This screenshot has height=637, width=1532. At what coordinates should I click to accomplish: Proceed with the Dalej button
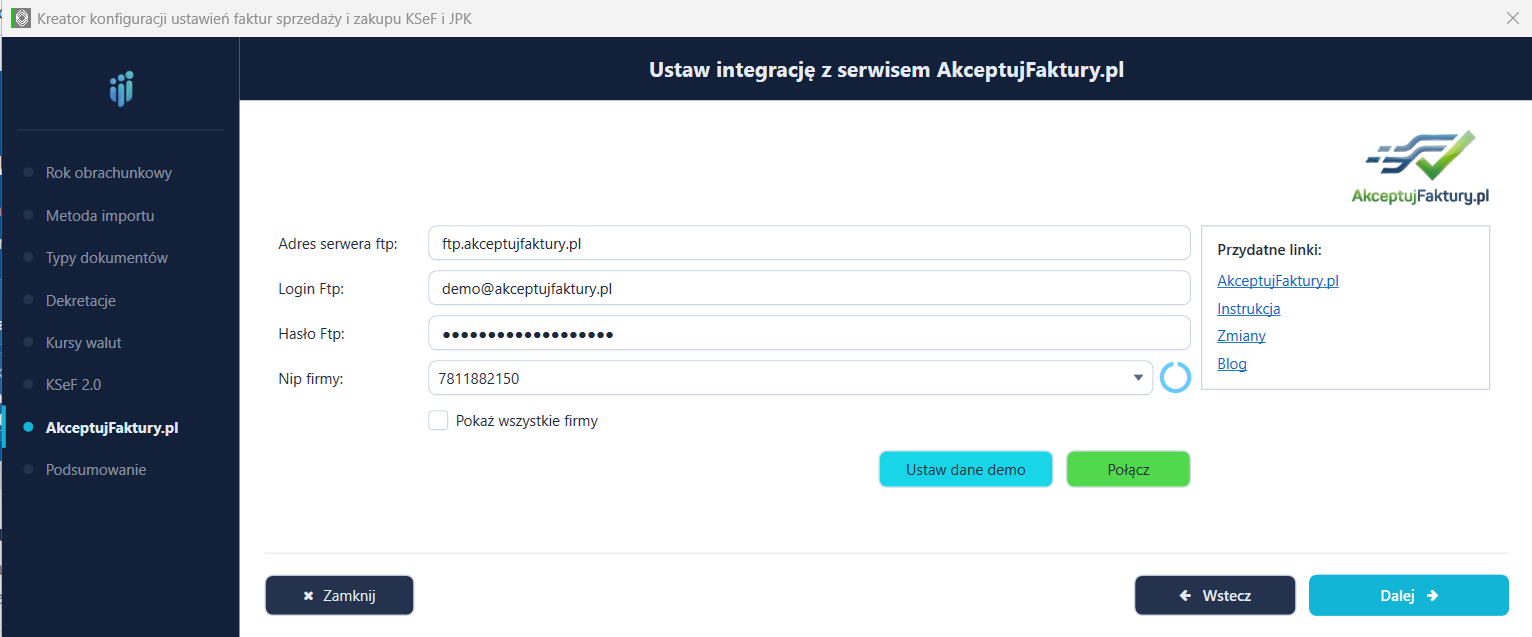(x=1408, y=595)
